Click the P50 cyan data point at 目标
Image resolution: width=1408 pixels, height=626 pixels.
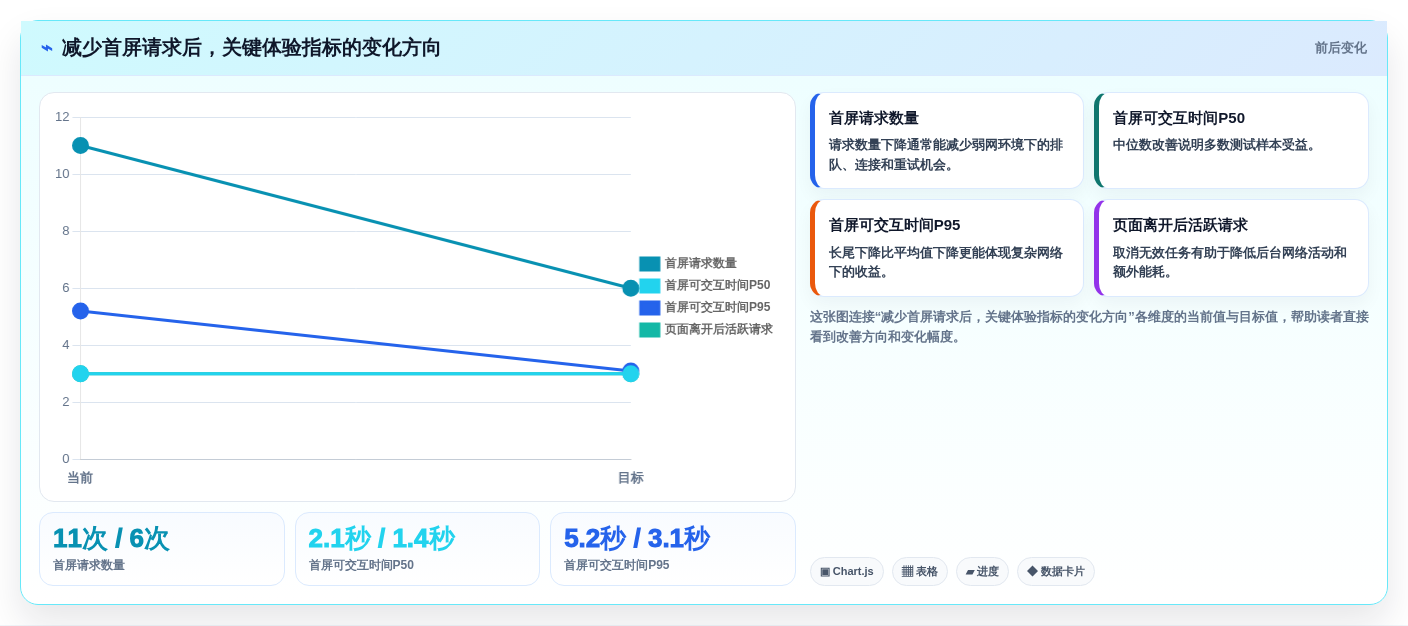coord(631,374)
